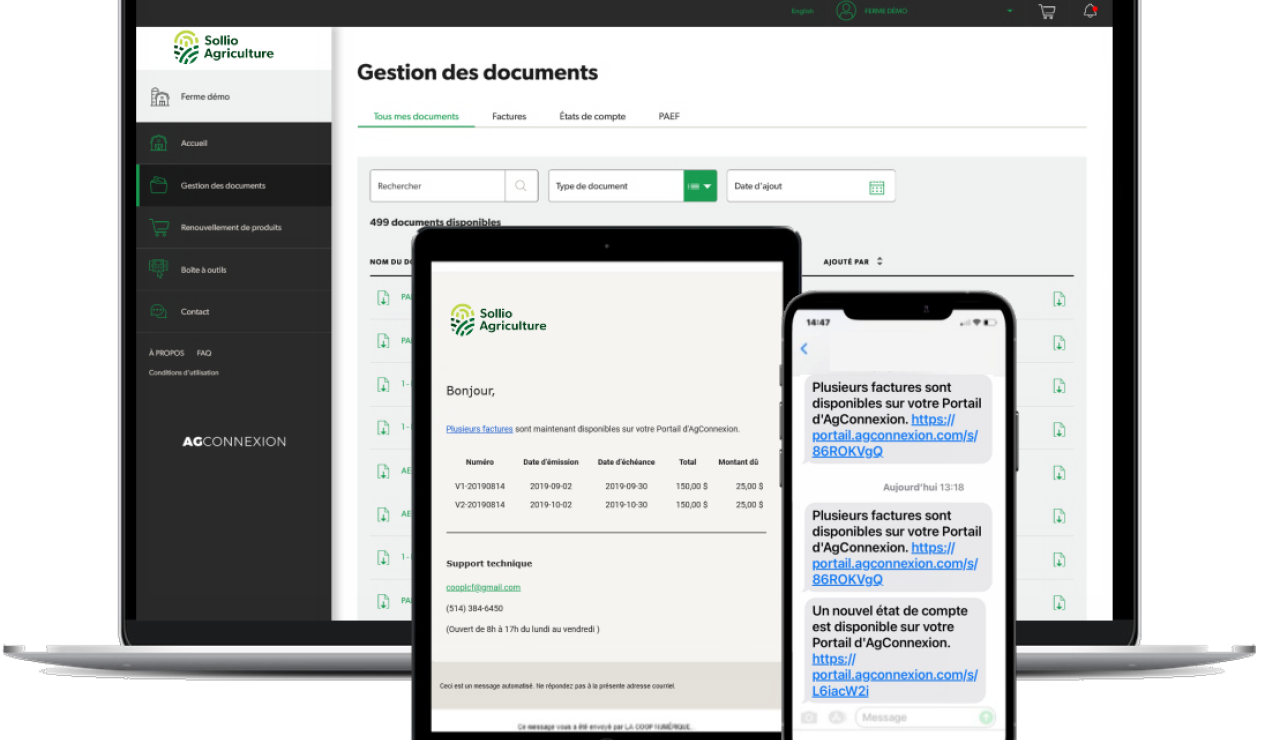The width and height of the screenshot is (1280, 740).
Task: Tap the back chevron on the phone
Action: (x=804, y=349)
